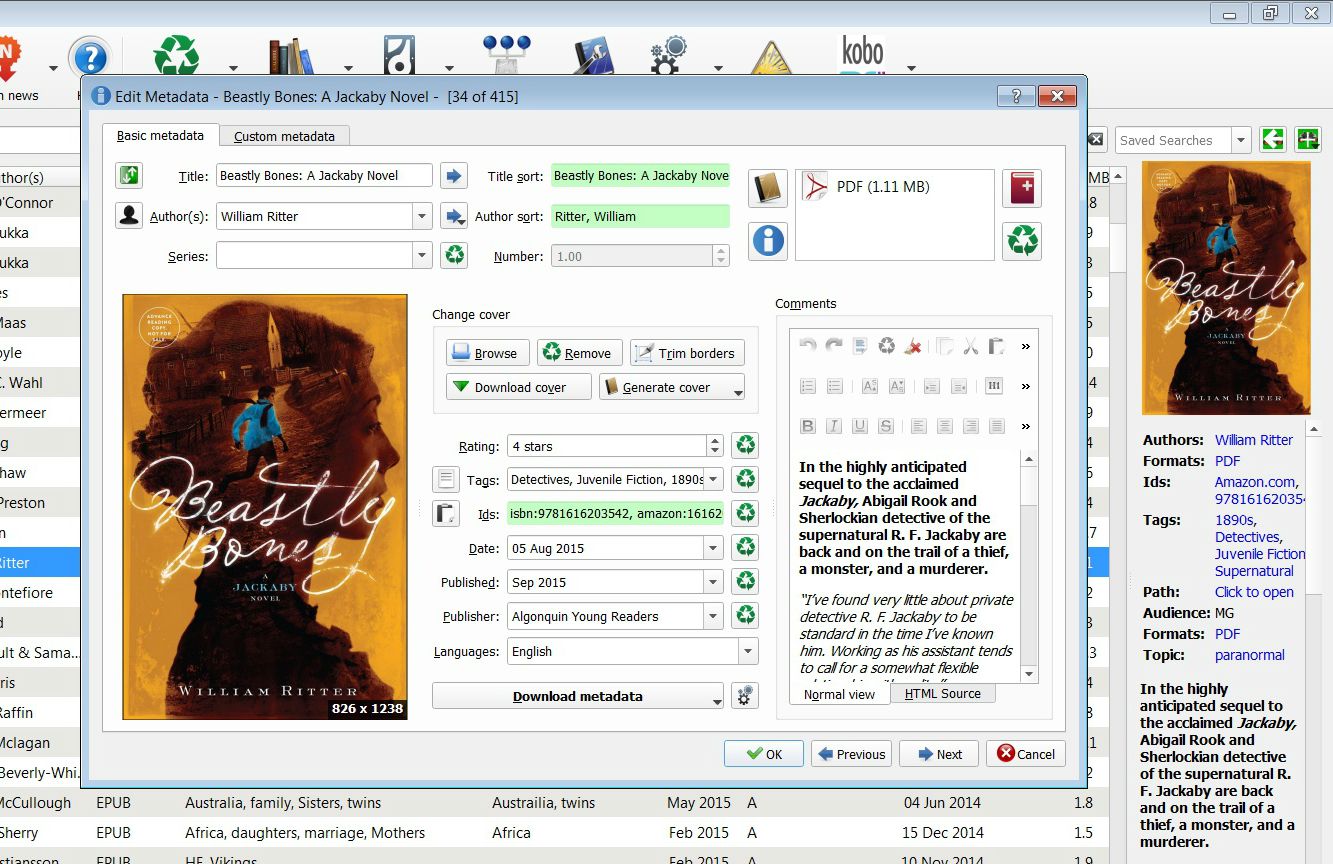Image resolution: width=1333 pixels, height=864 pixels.
Task: Open the manage authors editor icon
Action: click(129, 215)
